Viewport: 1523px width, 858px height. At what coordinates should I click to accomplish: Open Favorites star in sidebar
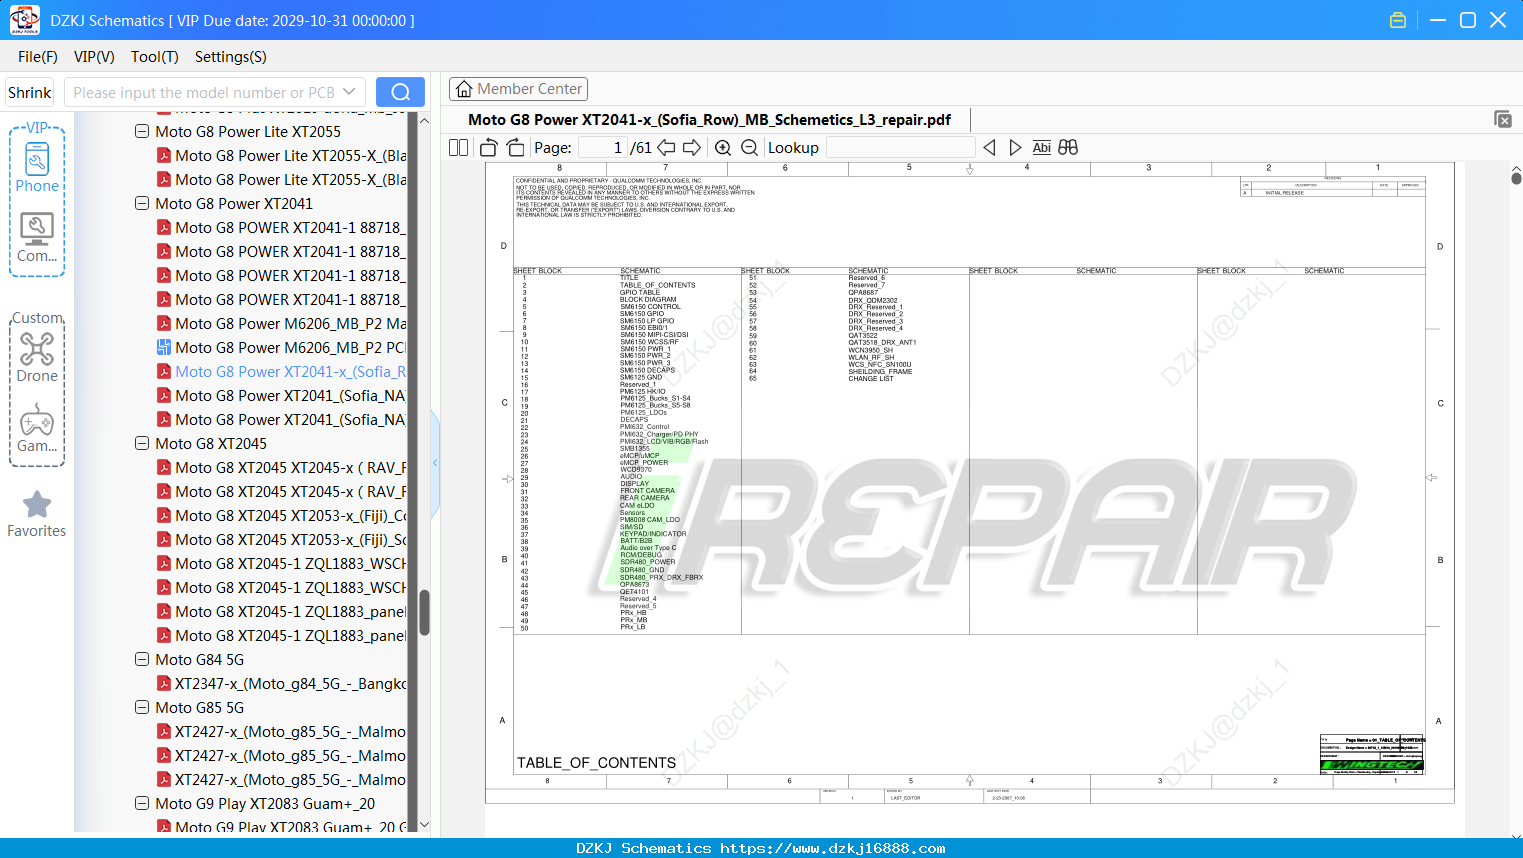coord(37,515)
